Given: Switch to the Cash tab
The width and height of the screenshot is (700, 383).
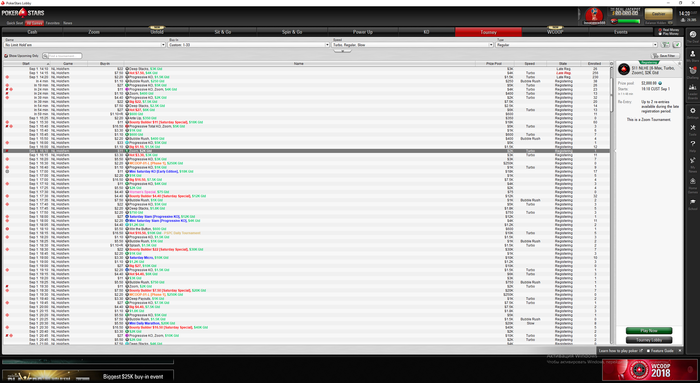Looking at the screenshot, I should pyautogui.click(x=33, y=32).
